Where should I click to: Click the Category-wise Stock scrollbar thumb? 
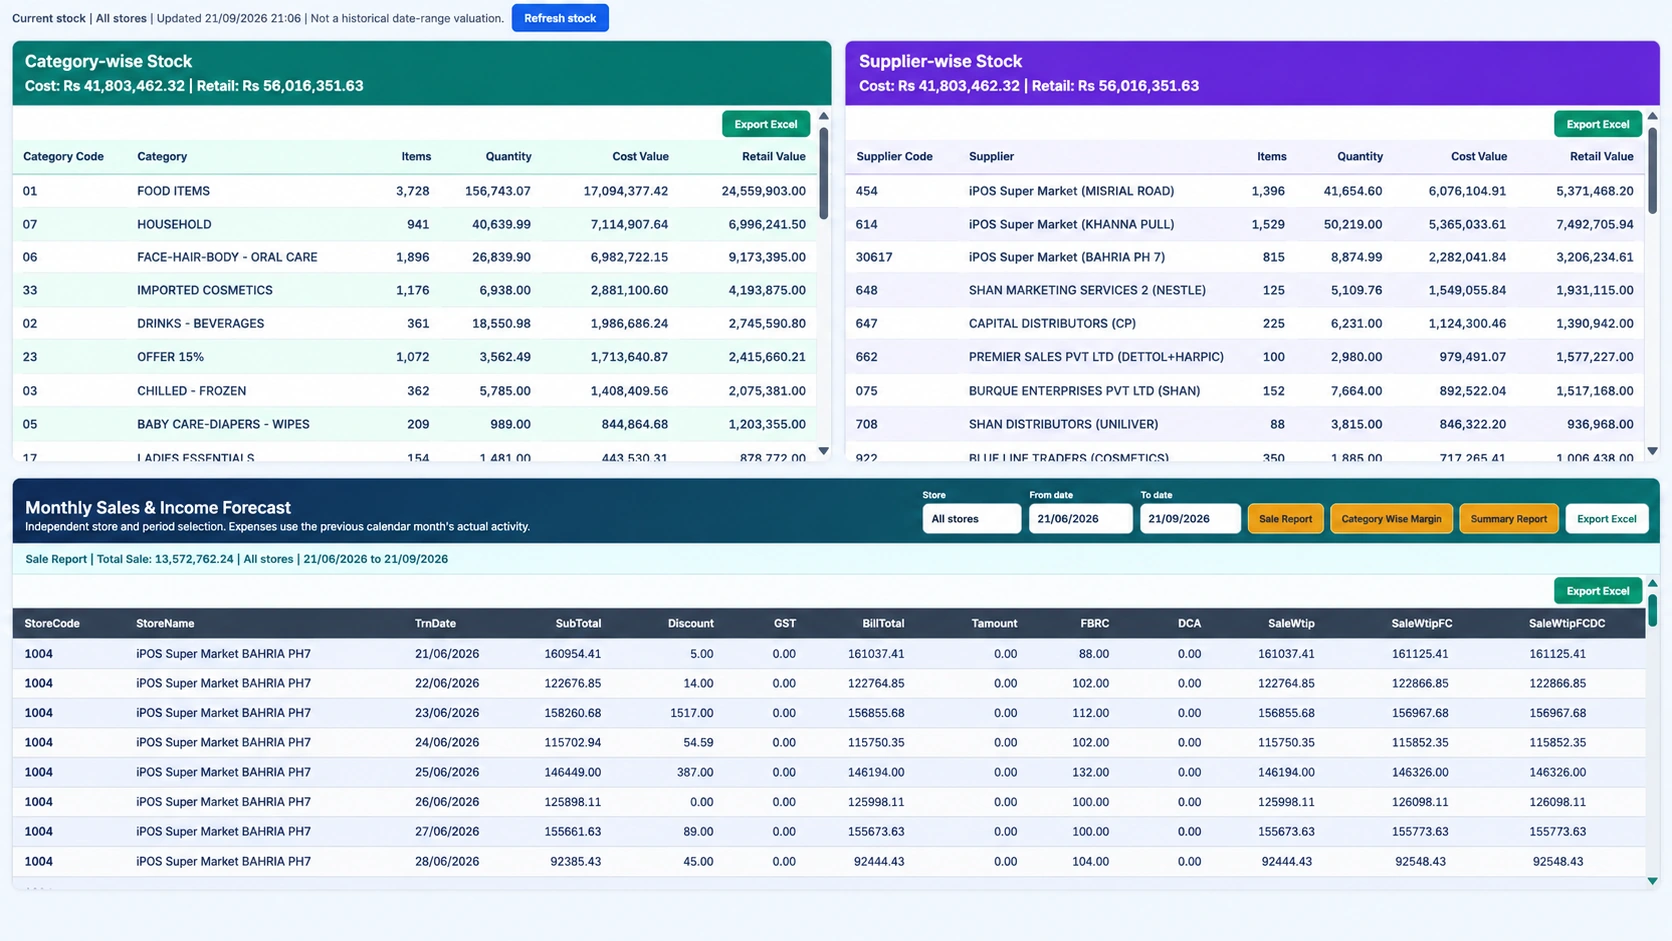click(x=824, y=172)
